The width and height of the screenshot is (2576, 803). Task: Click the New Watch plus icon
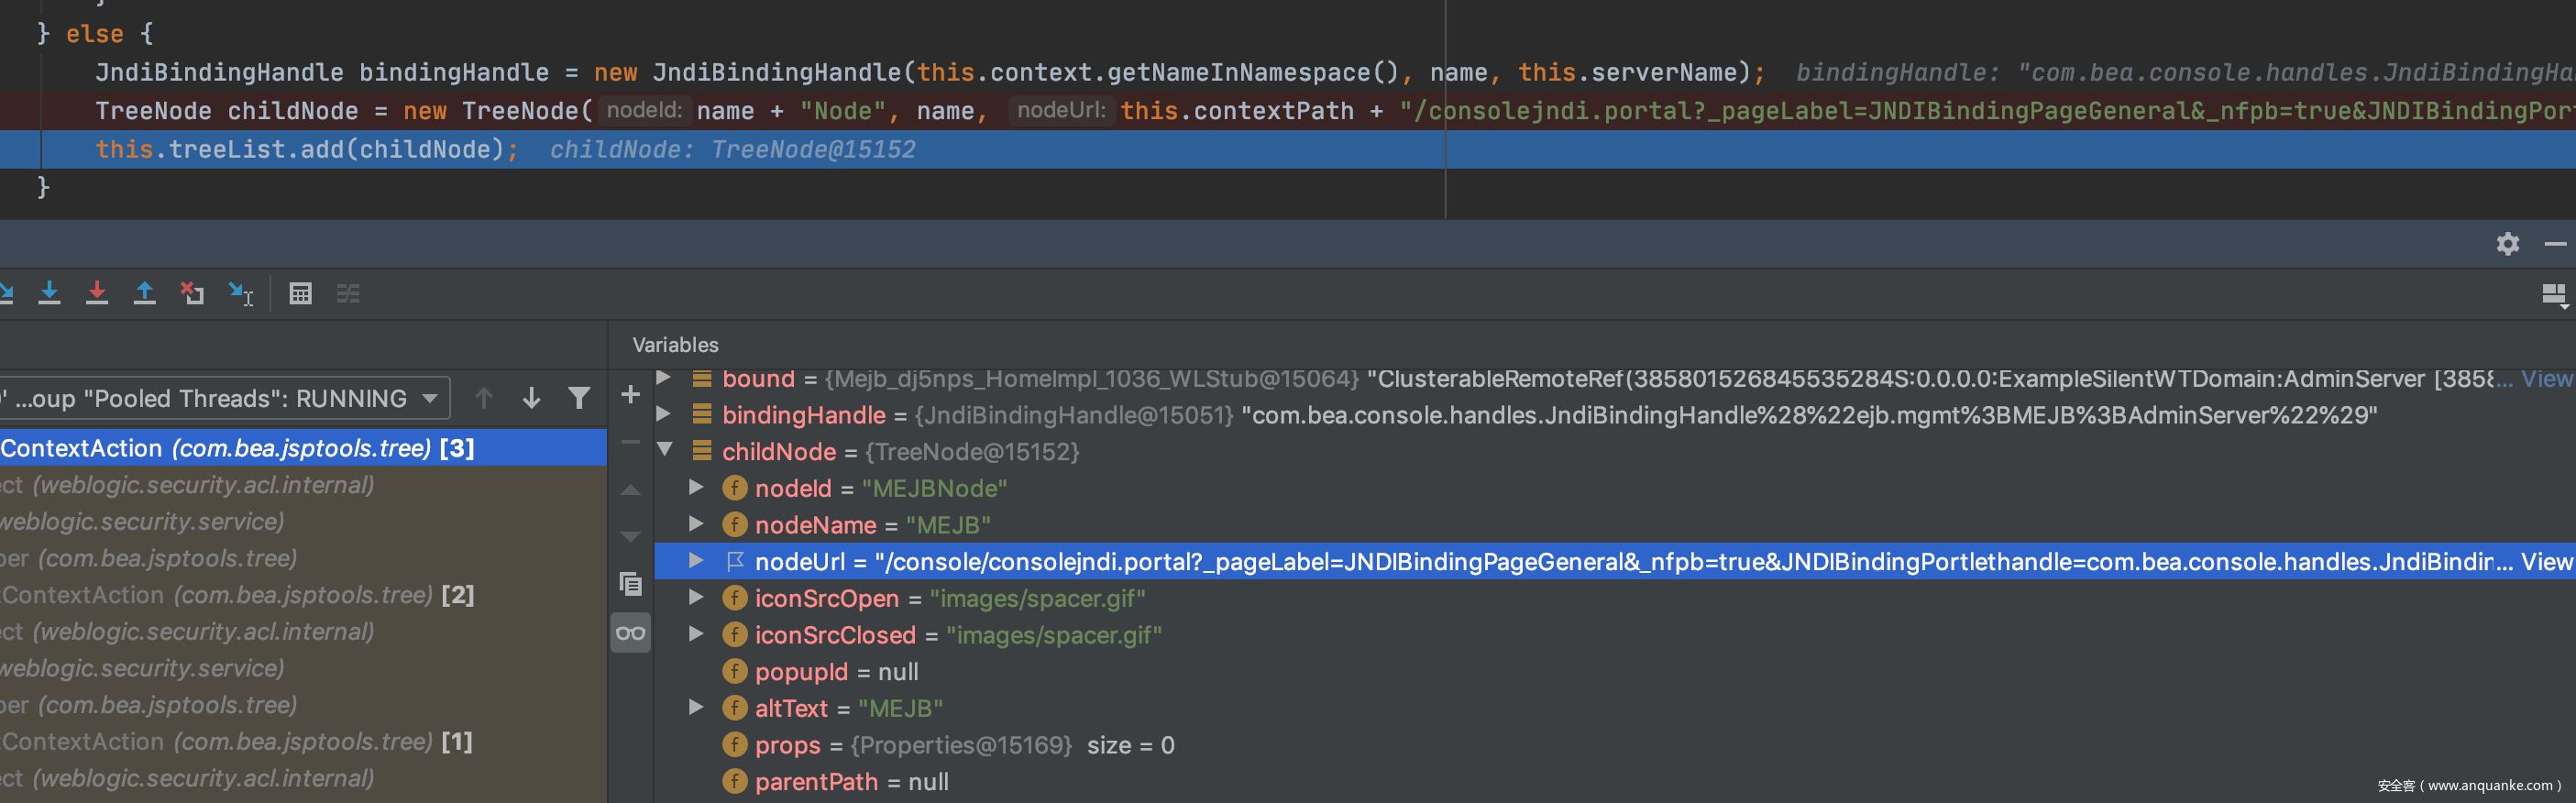(630, 395)
